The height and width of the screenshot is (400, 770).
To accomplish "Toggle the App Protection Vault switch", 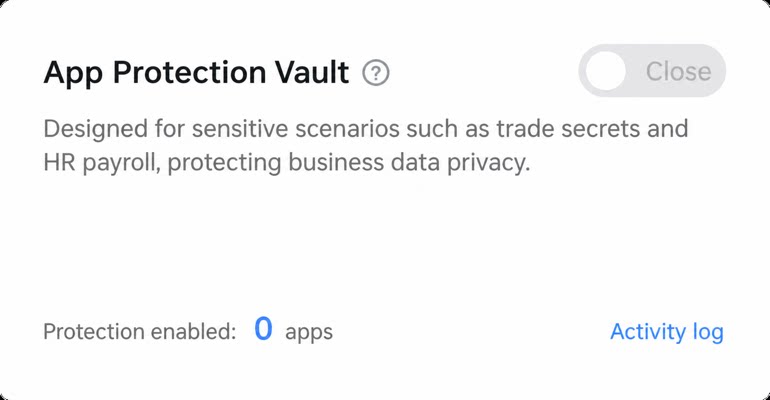I will (x=652, y=71).
